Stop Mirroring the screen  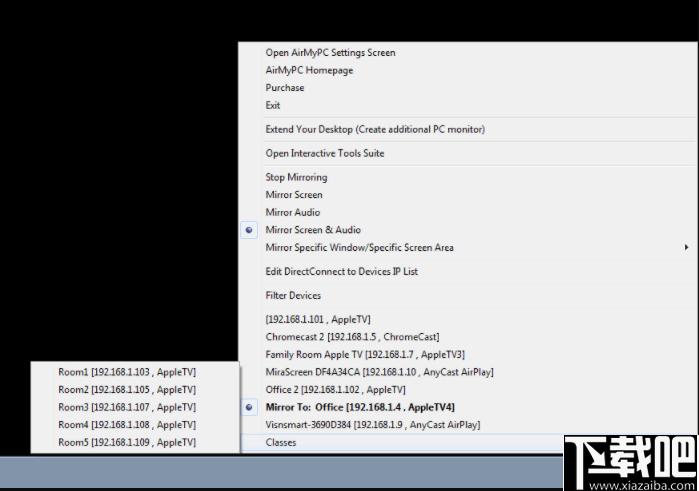pyautogui.click(x=296, y=178)
